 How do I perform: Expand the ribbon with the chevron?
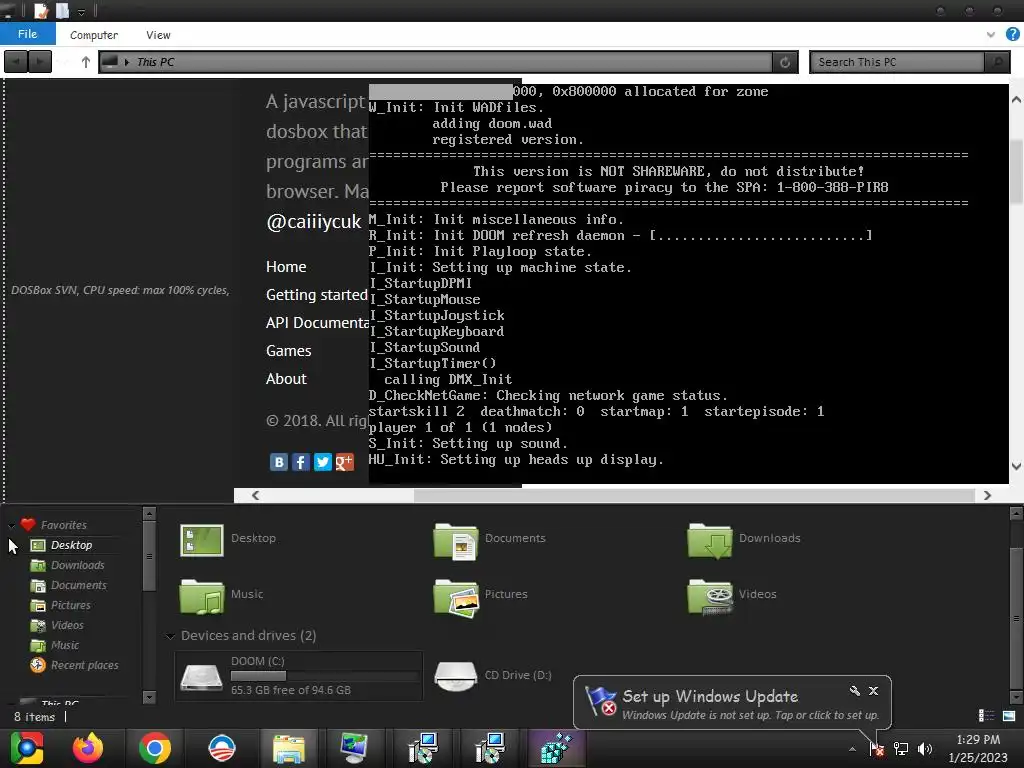pyautogui.click(x=991, y=35)
